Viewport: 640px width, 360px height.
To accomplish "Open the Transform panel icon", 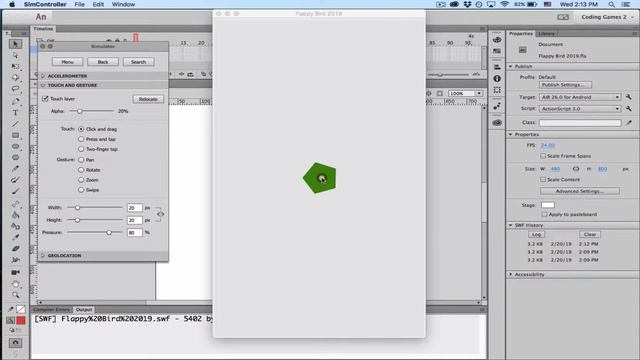I will (x=497, y=90).
